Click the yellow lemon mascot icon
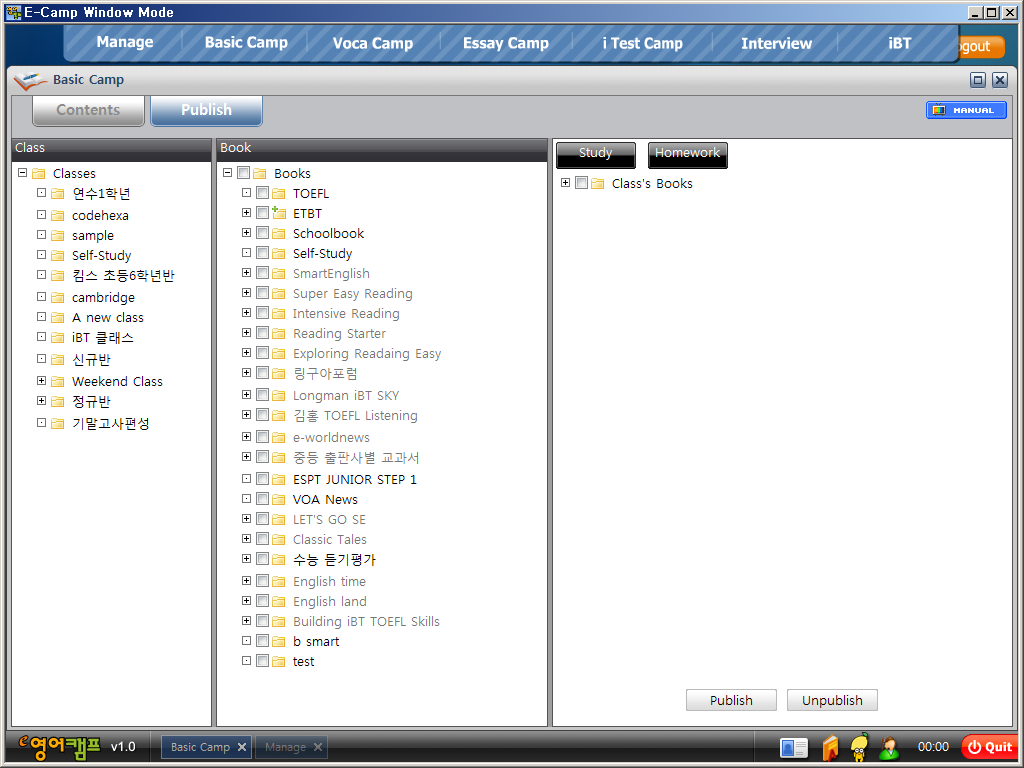Image resolution: width=1024 pixels, height=768 pixels. (859, 747)
